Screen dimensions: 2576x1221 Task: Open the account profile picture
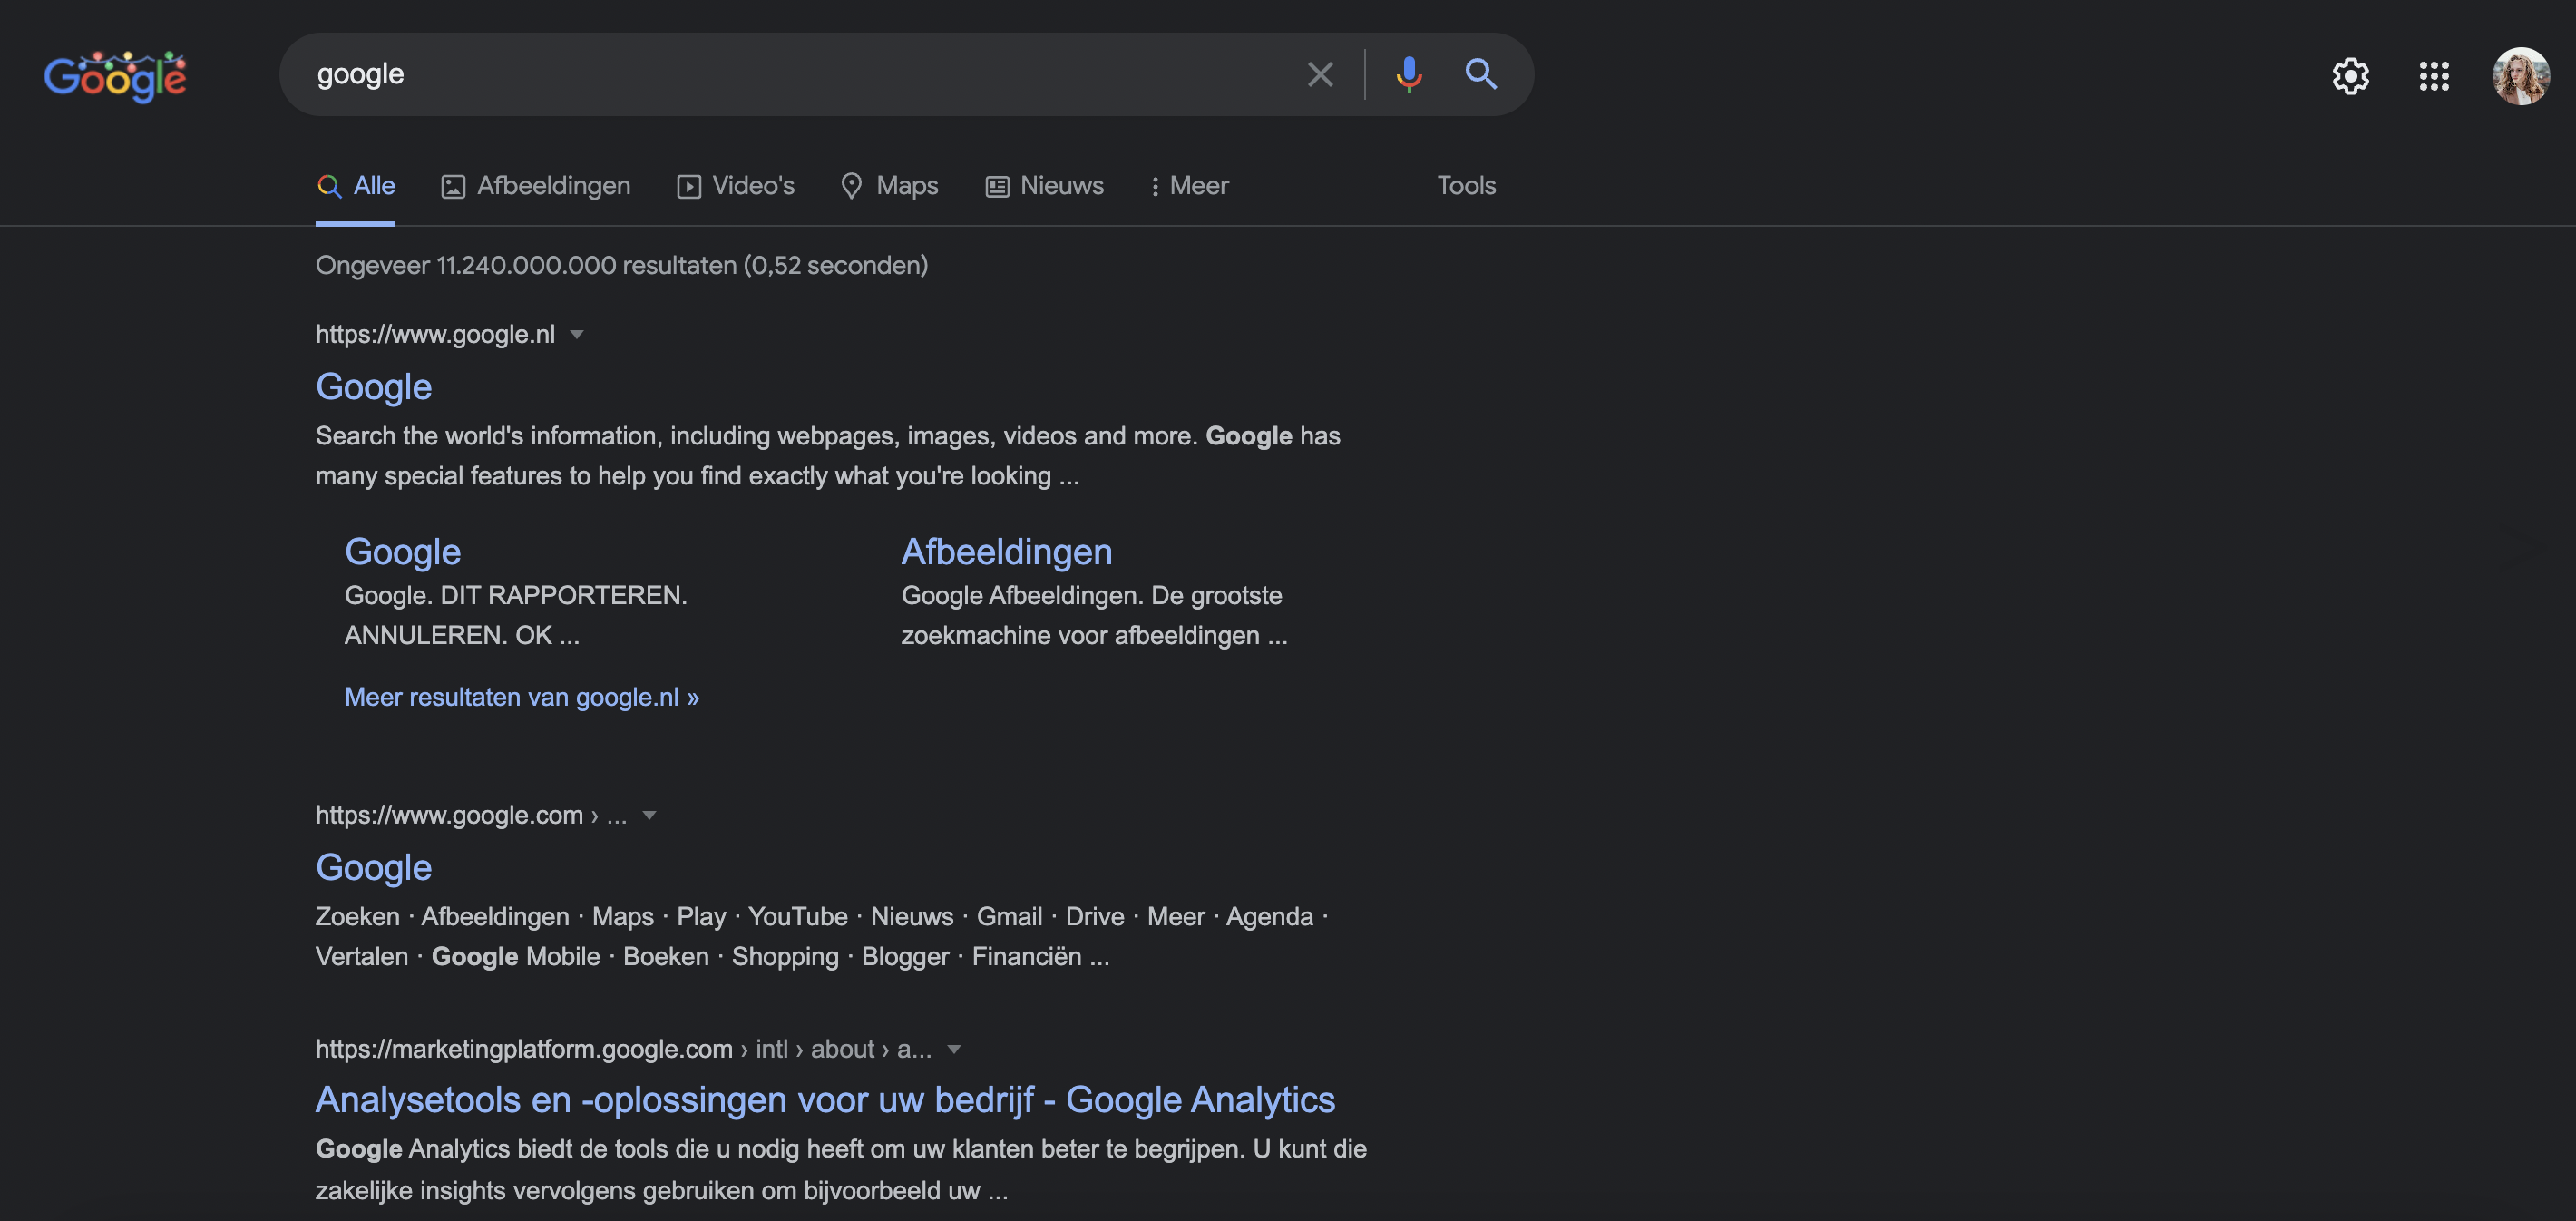pos(2520,76)
